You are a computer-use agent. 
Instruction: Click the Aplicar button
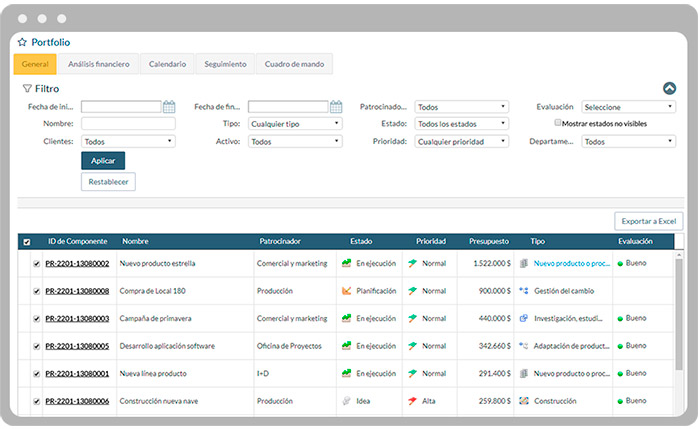coord(103,161)
